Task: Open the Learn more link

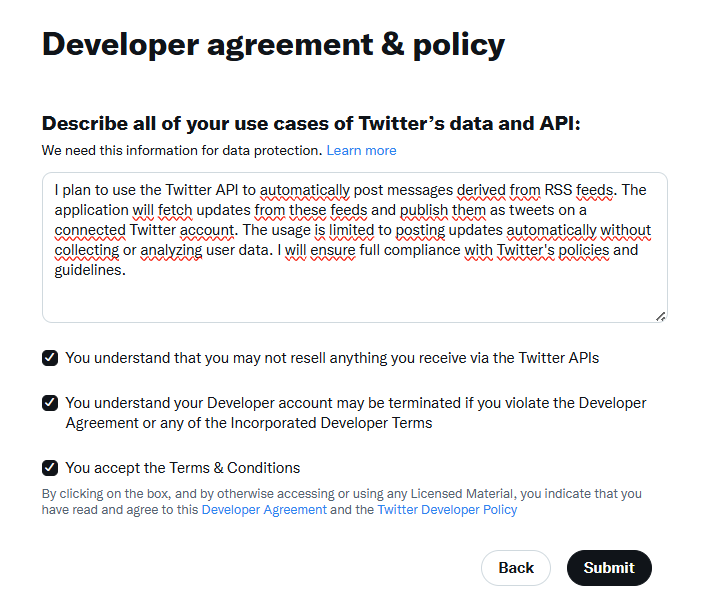Action: pos(361,151)
